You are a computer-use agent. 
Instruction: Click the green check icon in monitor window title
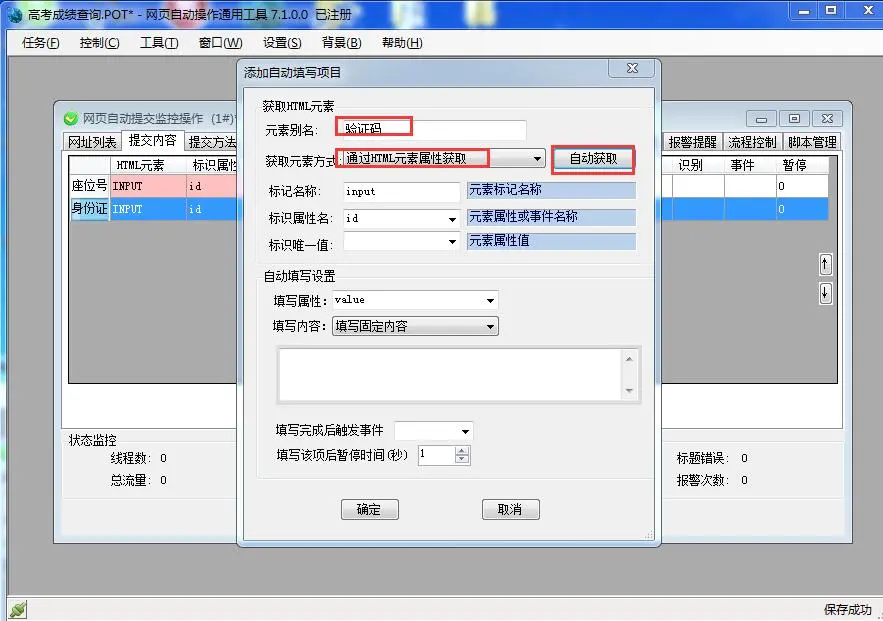coord(72,118)
